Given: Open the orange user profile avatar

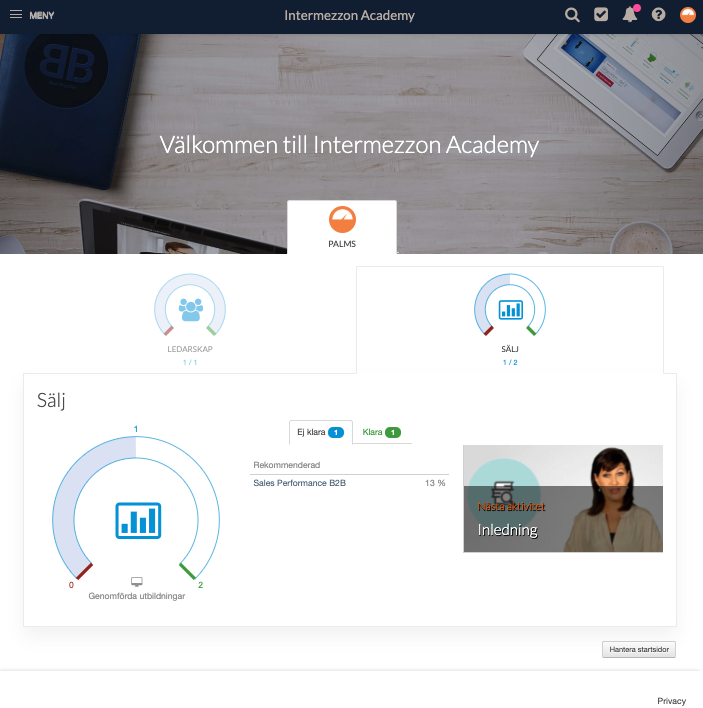Looking at the screenshot, I should pyautogui.click(x=688, y=15).
